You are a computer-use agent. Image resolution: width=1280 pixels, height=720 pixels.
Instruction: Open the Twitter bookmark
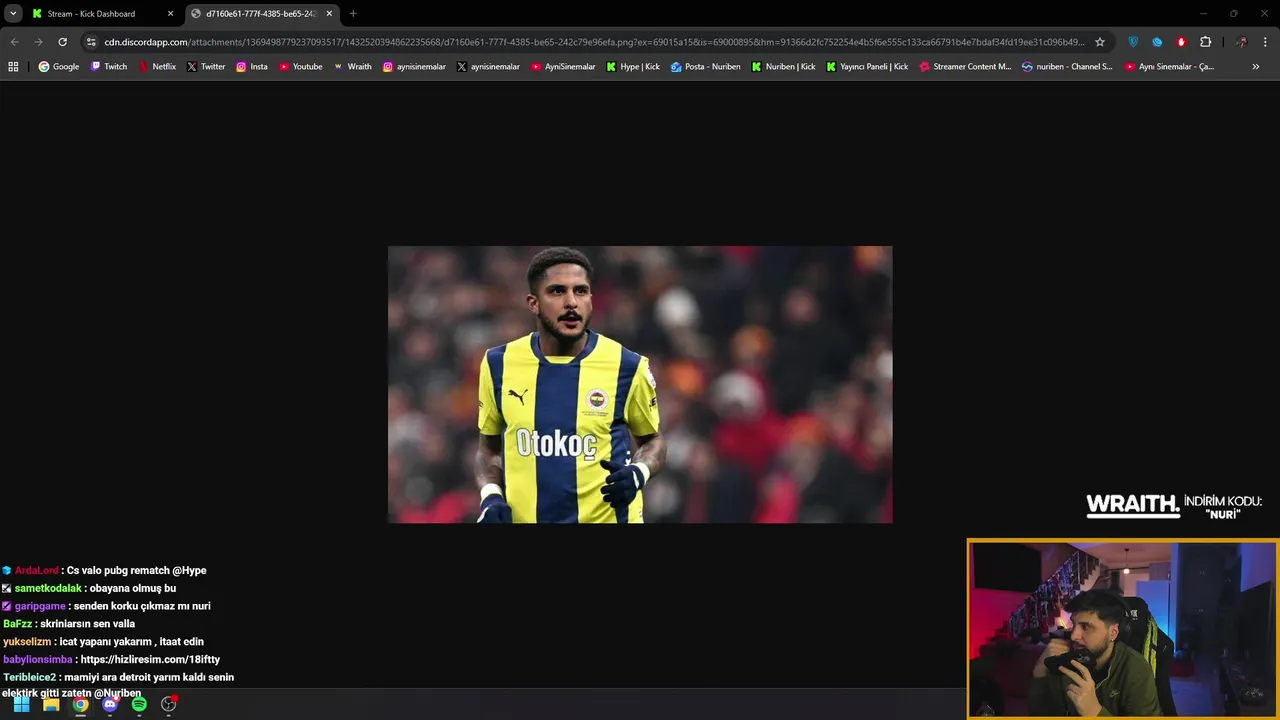[x=206, y=67]
